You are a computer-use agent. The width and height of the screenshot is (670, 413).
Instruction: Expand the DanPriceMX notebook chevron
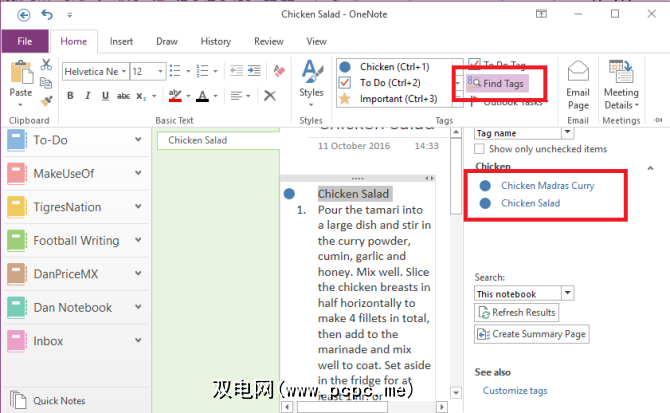click(138, 273)
